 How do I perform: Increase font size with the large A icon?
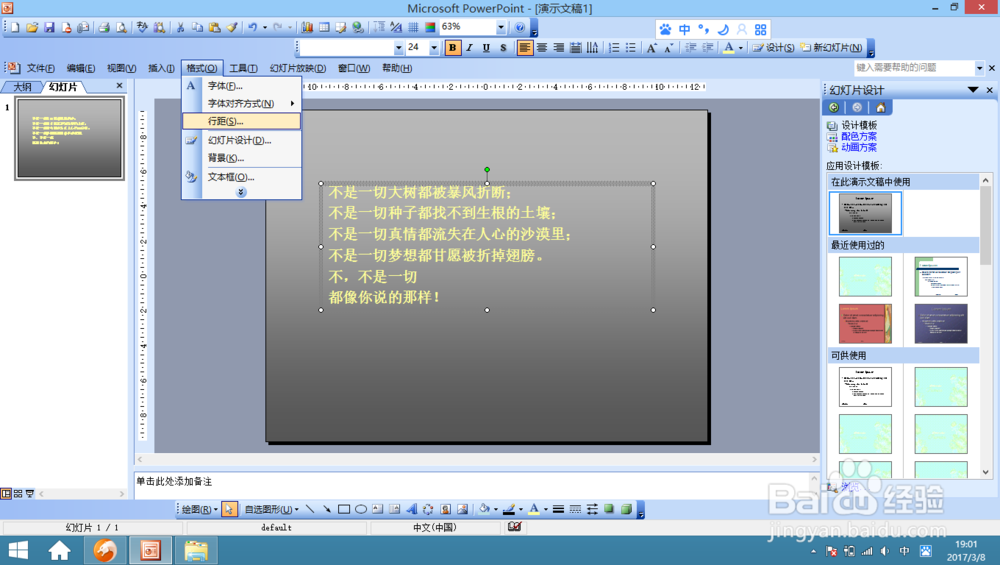651,48
